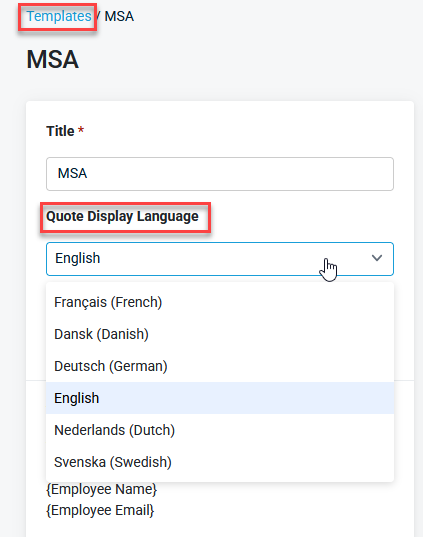Image resolution: width=423 pixels, height=537 pixels.
Task: Click the MSA breadcrumb item
Action: pos(119,16)
